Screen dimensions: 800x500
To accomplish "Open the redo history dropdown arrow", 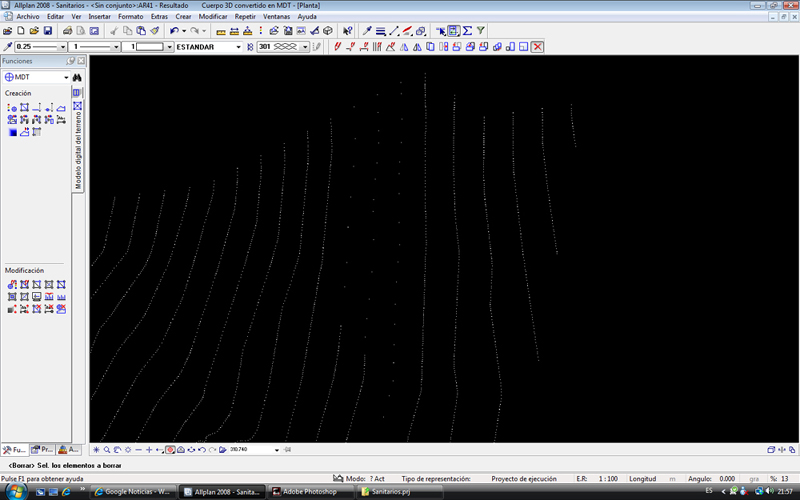I will 204,31.
